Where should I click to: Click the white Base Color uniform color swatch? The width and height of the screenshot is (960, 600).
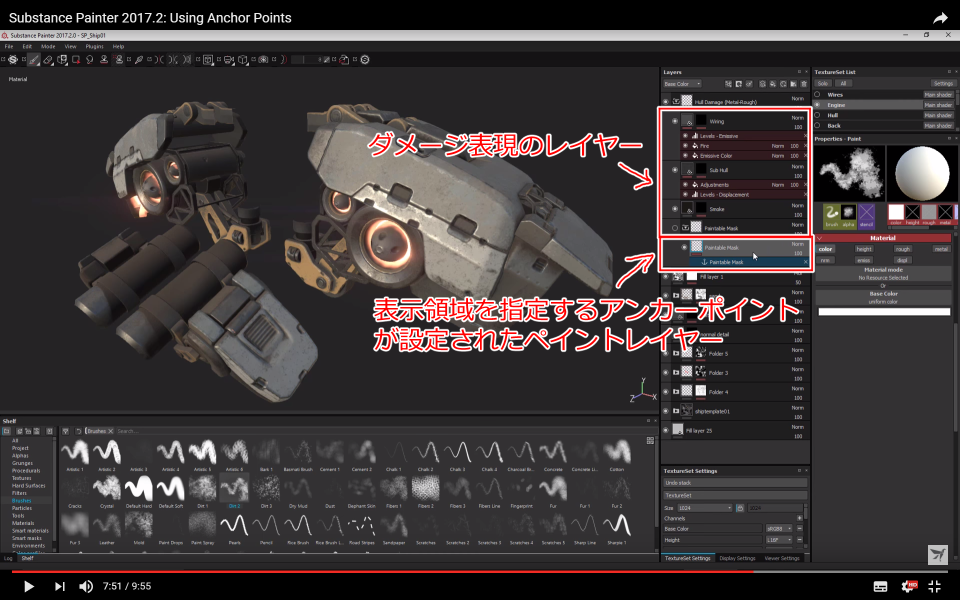click(x=883, y=312)
